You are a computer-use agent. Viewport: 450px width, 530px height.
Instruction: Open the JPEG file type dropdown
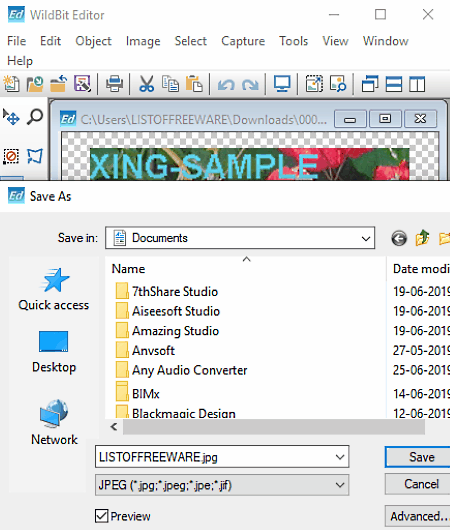tap(222, 485)
